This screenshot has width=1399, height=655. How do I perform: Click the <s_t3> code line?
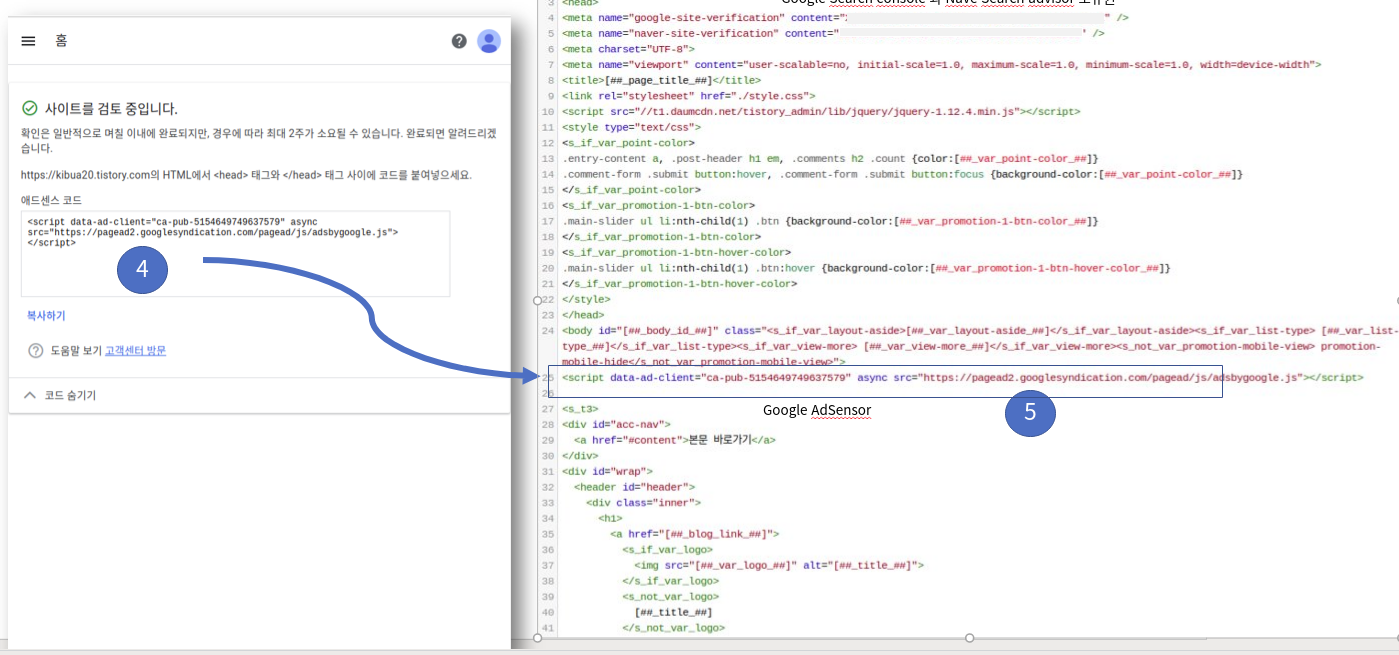click(x=580, y=409)
